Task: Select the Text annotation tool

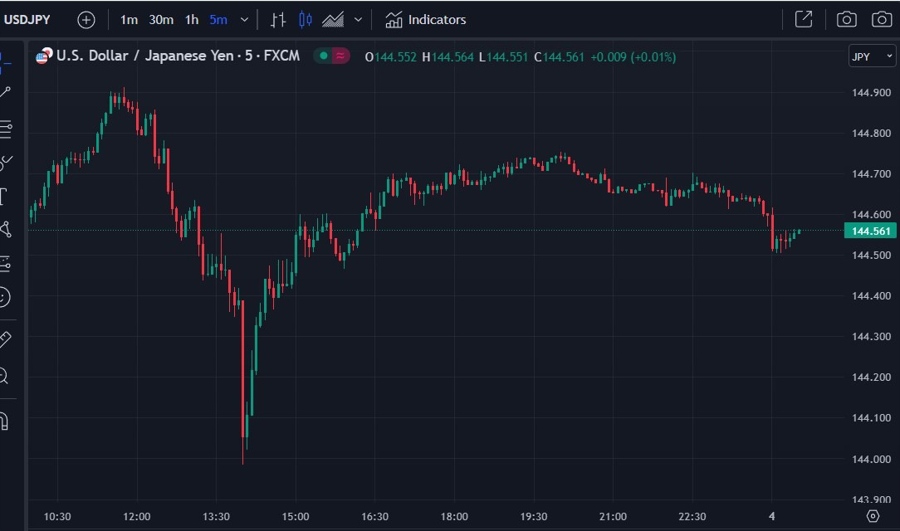Action: tap(3, 196)
